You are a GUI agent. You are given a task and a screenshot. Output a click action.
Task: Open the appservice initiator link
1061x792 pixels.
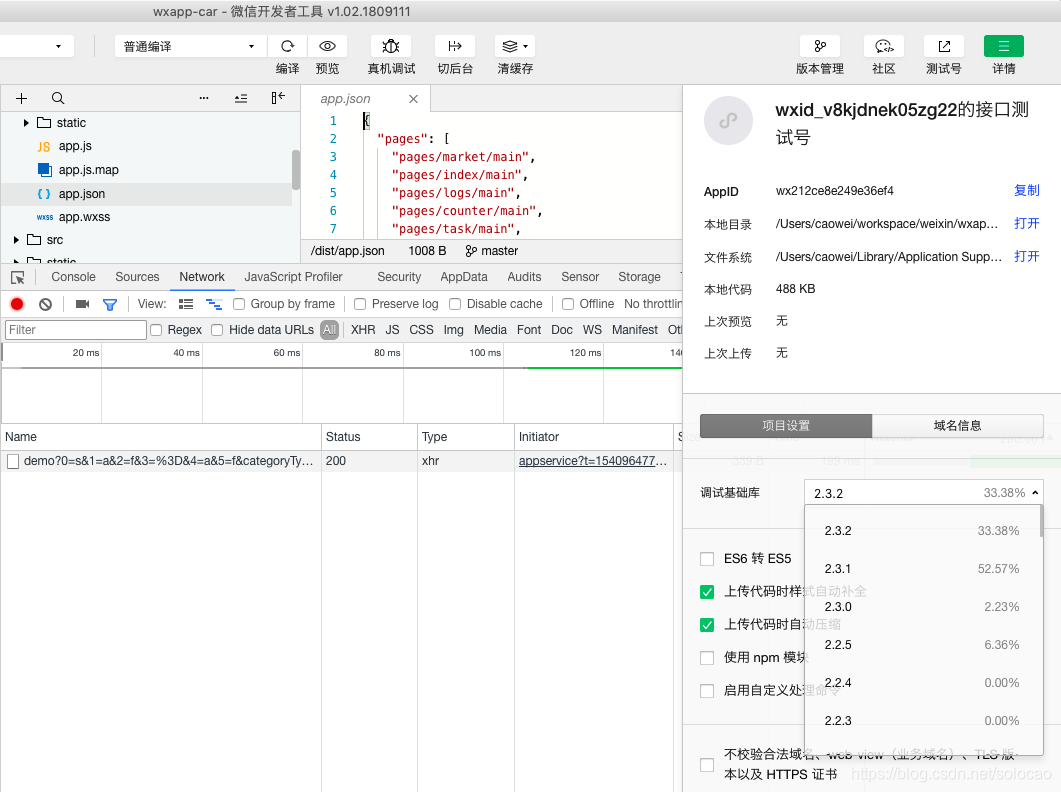click(593, 461)
